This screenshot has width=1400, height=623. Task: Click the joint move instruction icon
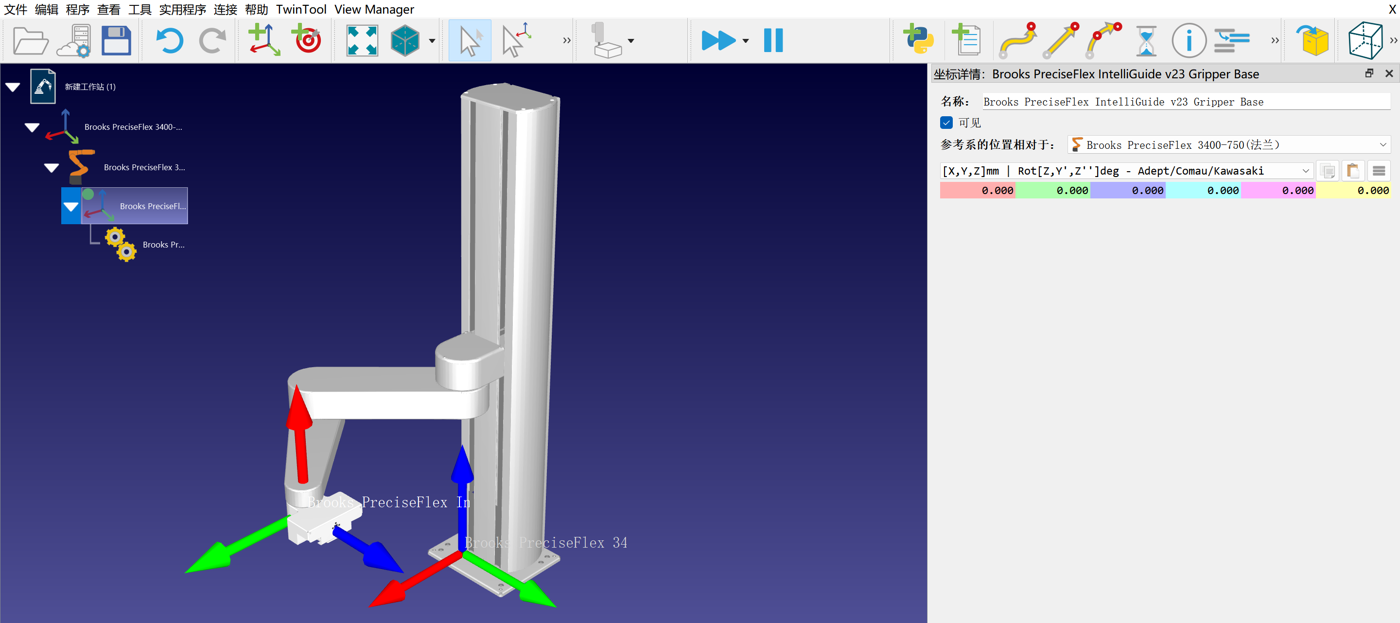(1017, 41)
